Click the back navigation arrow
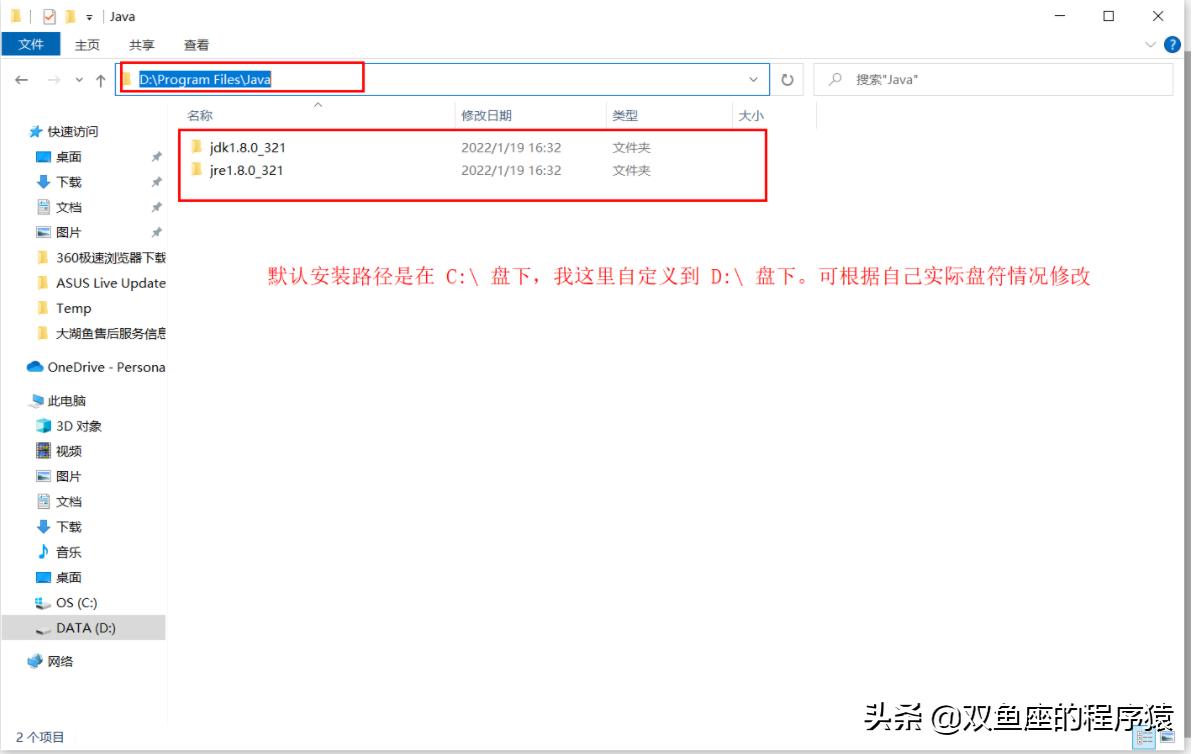The image size is (1195, 754). [22, 78]
